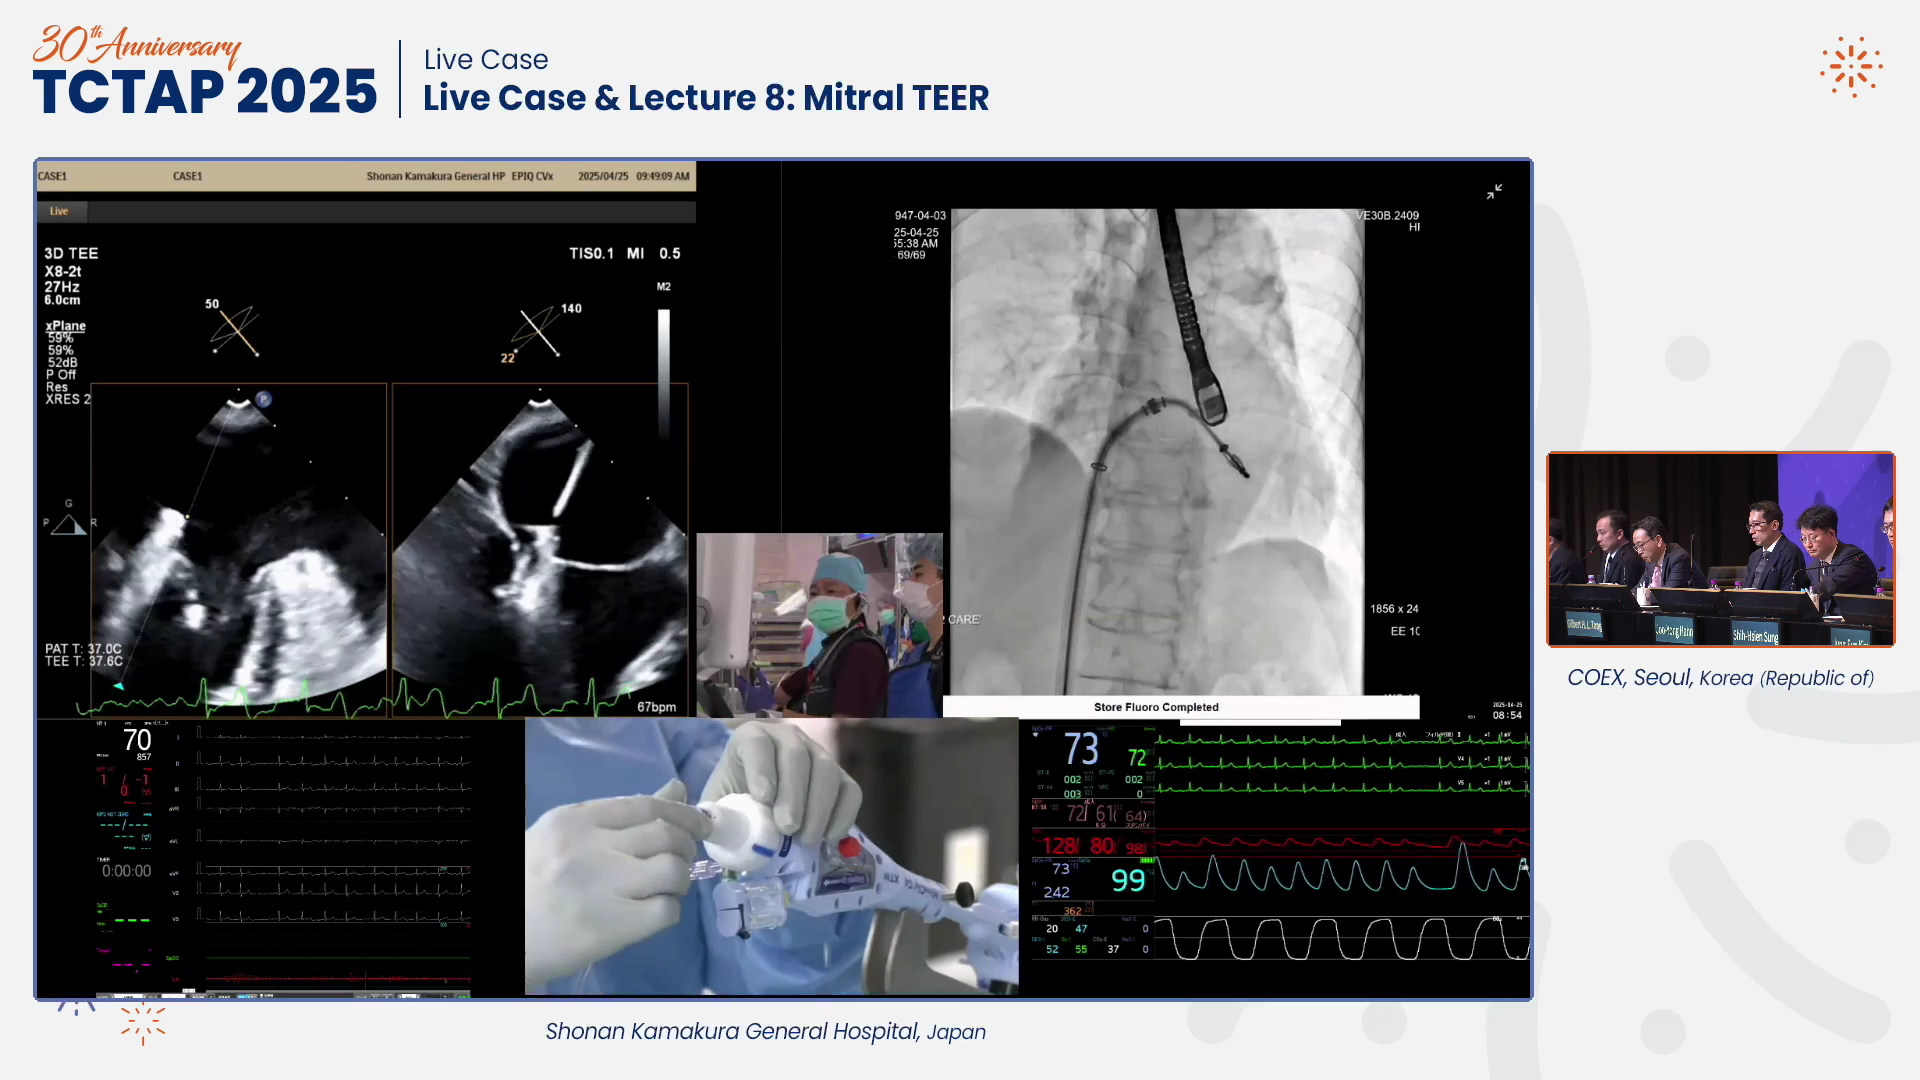Click the 'Store Fluoro Completed' message bar
The image size is (1920, 1080).
click(1180, 707)
